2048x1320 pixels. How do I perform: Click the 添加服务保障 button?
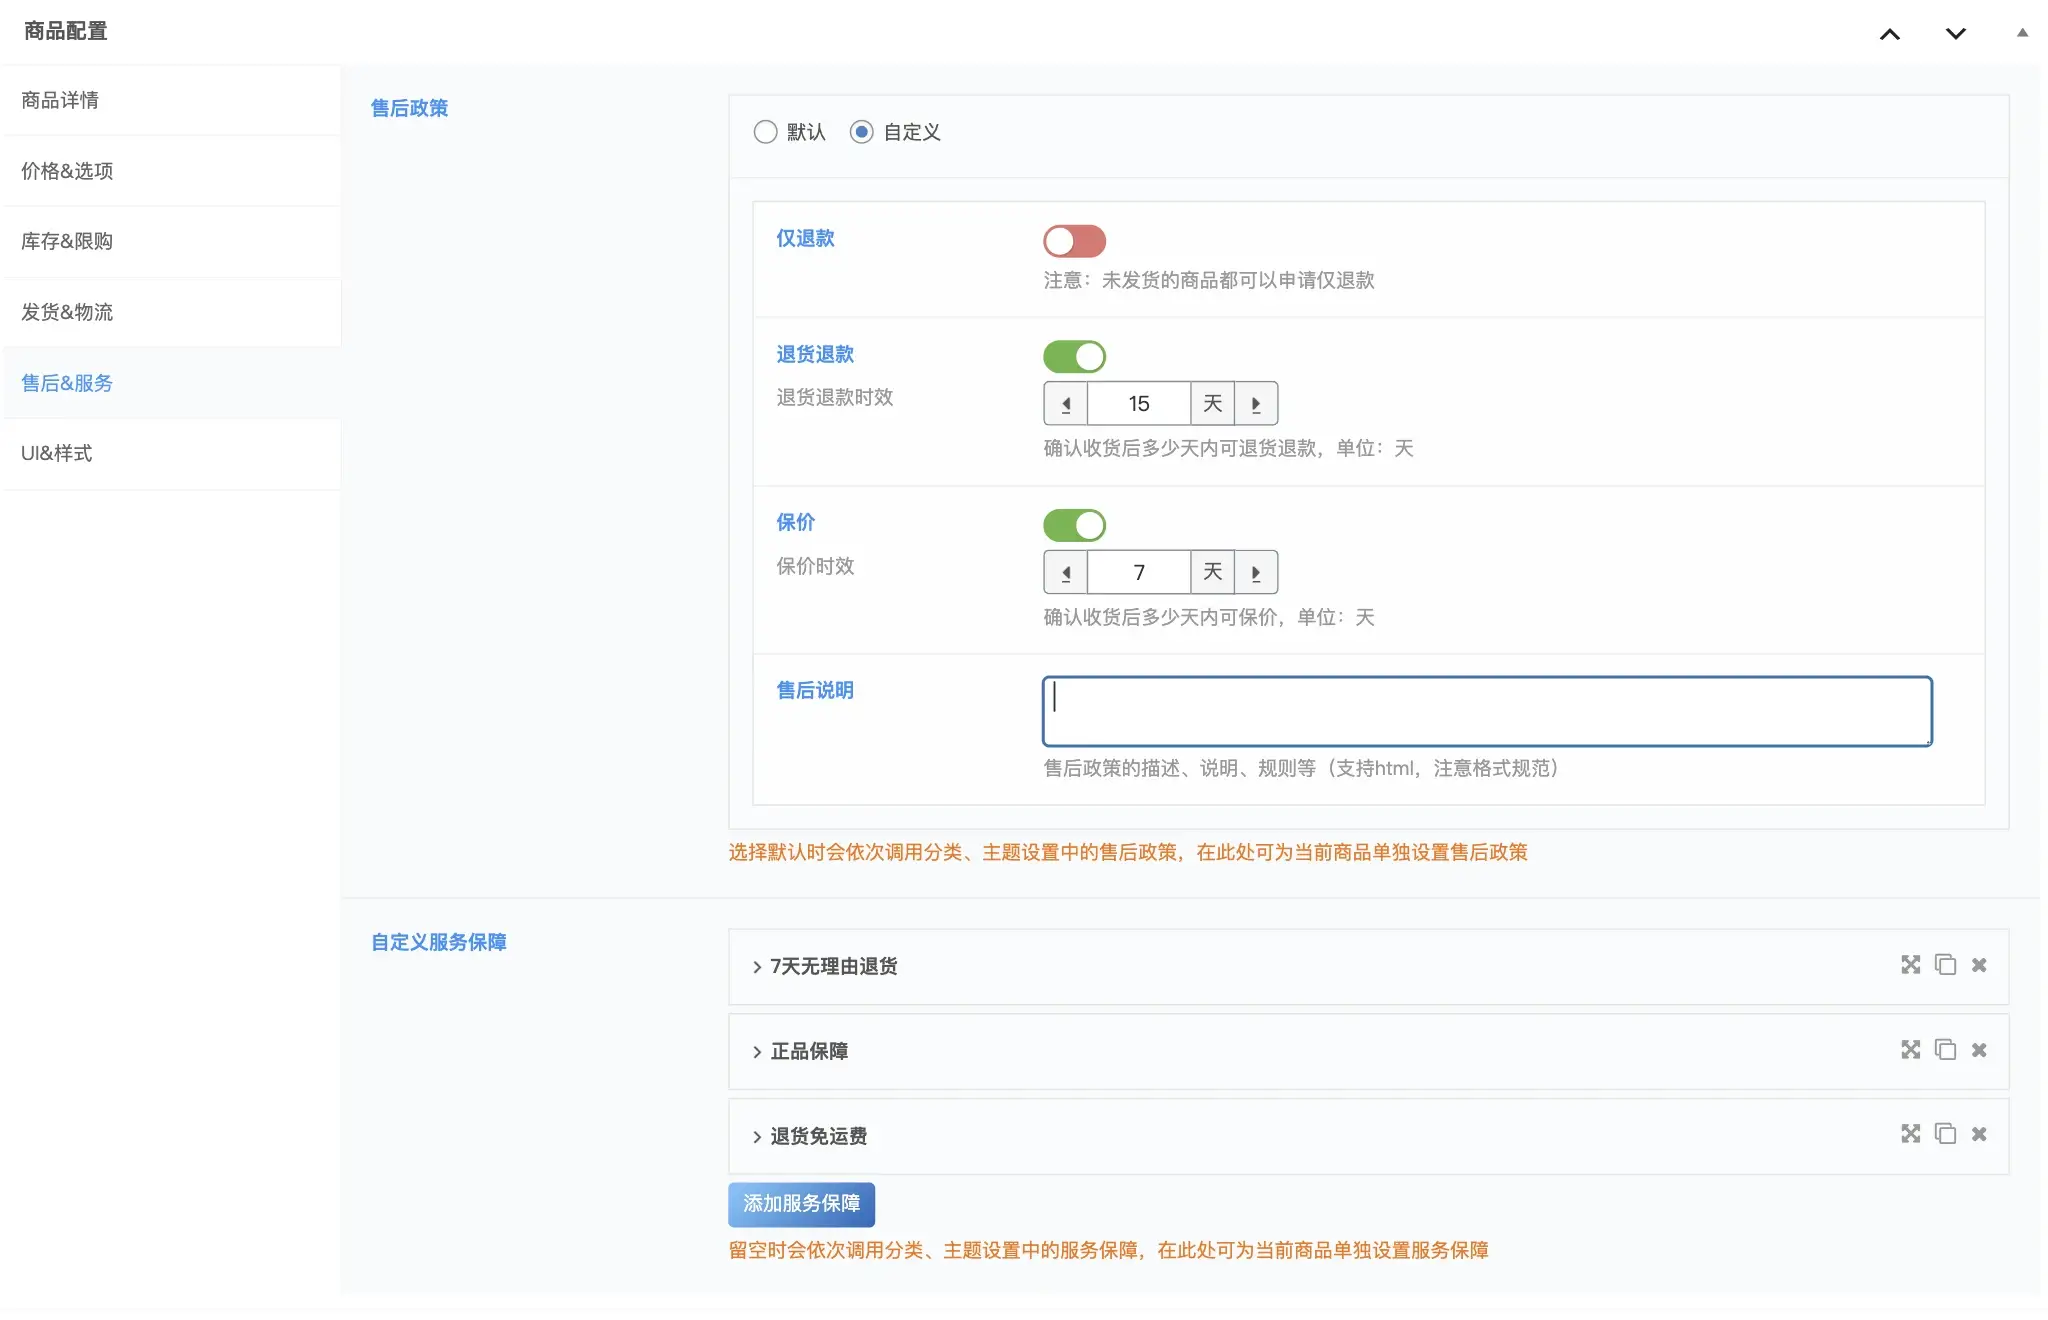[801, 1204]
